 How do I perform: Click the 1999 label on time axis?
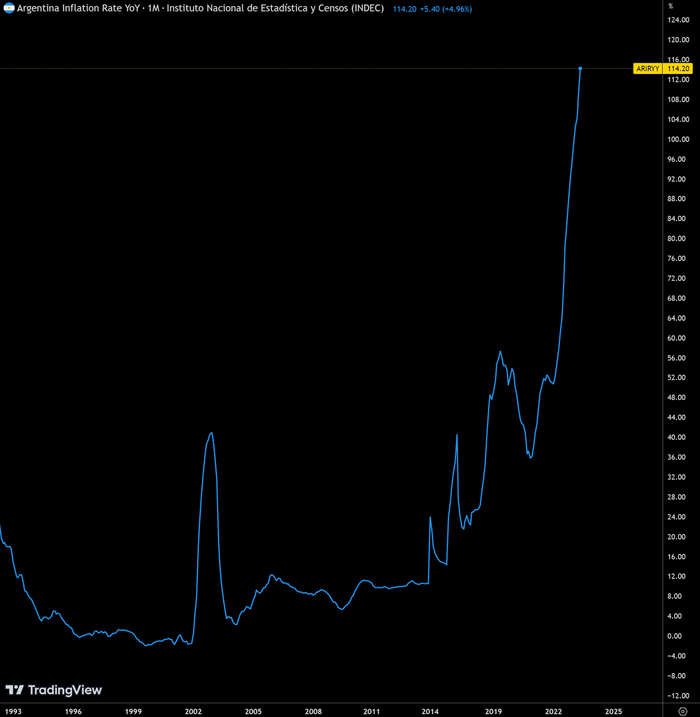[x=133, y=712]
